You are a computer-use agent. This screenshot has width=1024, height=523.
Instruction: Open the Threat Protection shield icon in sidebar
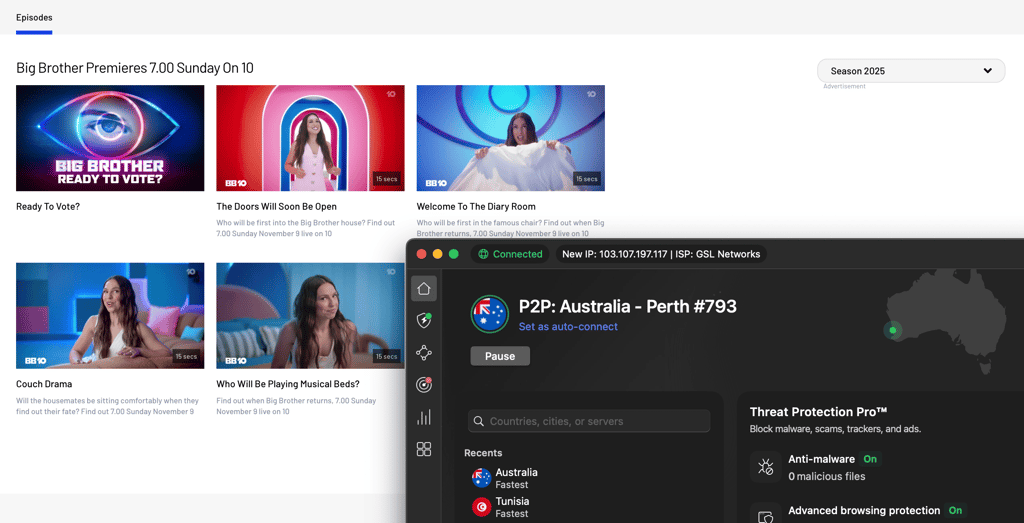click(424, 320)
